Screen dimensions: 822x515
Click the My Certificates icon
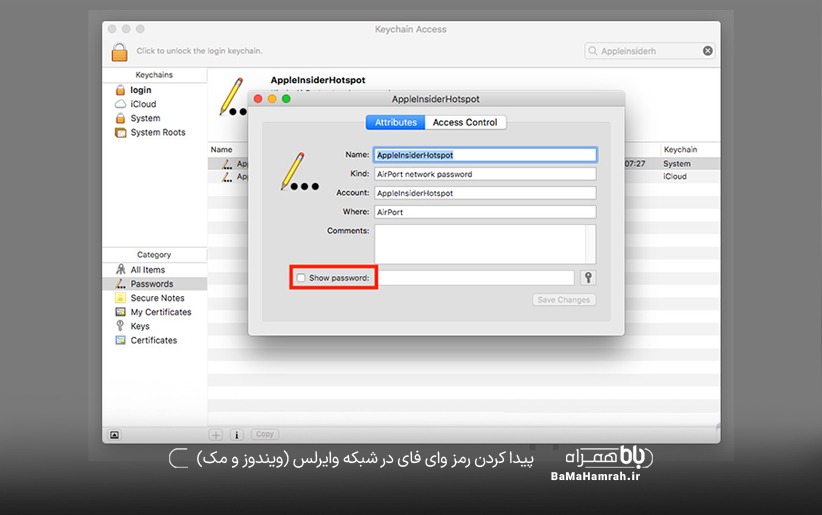coord(120,312)
